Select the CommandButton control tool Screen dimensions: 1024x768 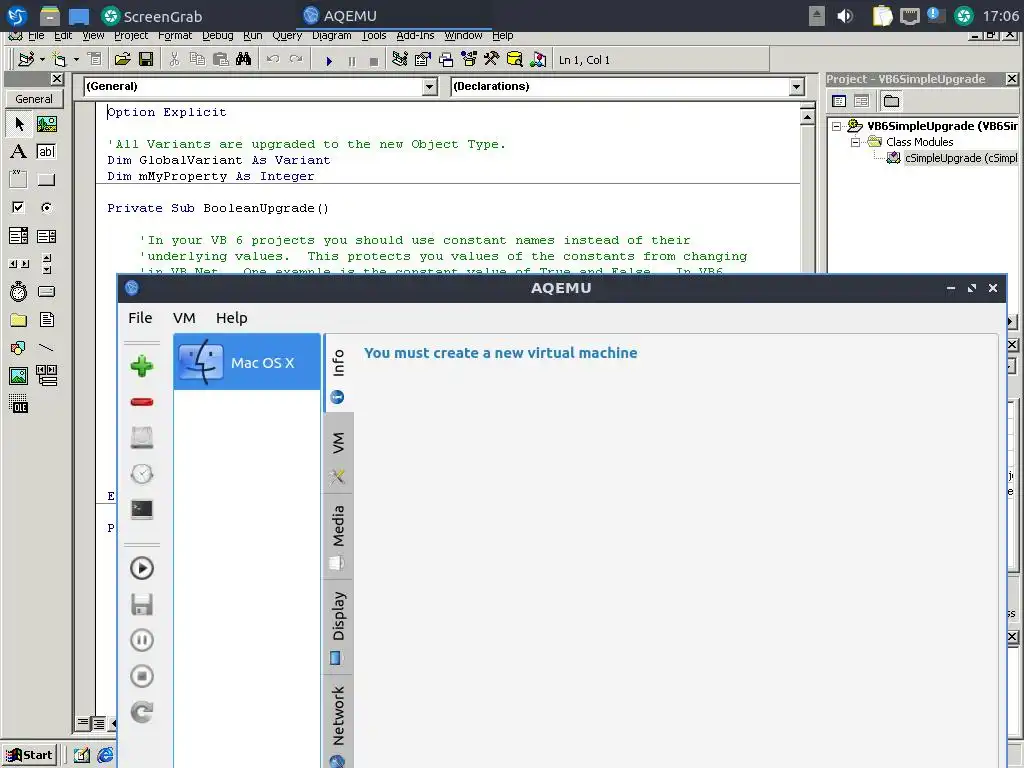46,179
